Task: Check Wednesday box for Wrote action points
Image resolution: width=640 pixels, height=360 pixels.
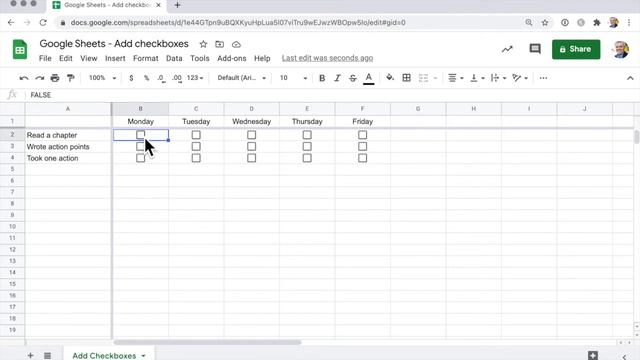Action: [x=251, y=146]
